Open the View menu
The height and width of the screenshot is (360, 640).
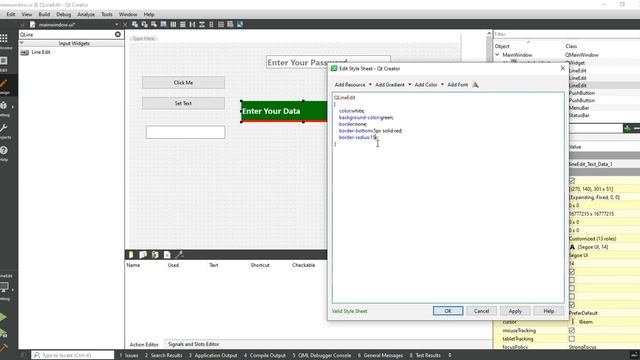[x=27, y=14]
